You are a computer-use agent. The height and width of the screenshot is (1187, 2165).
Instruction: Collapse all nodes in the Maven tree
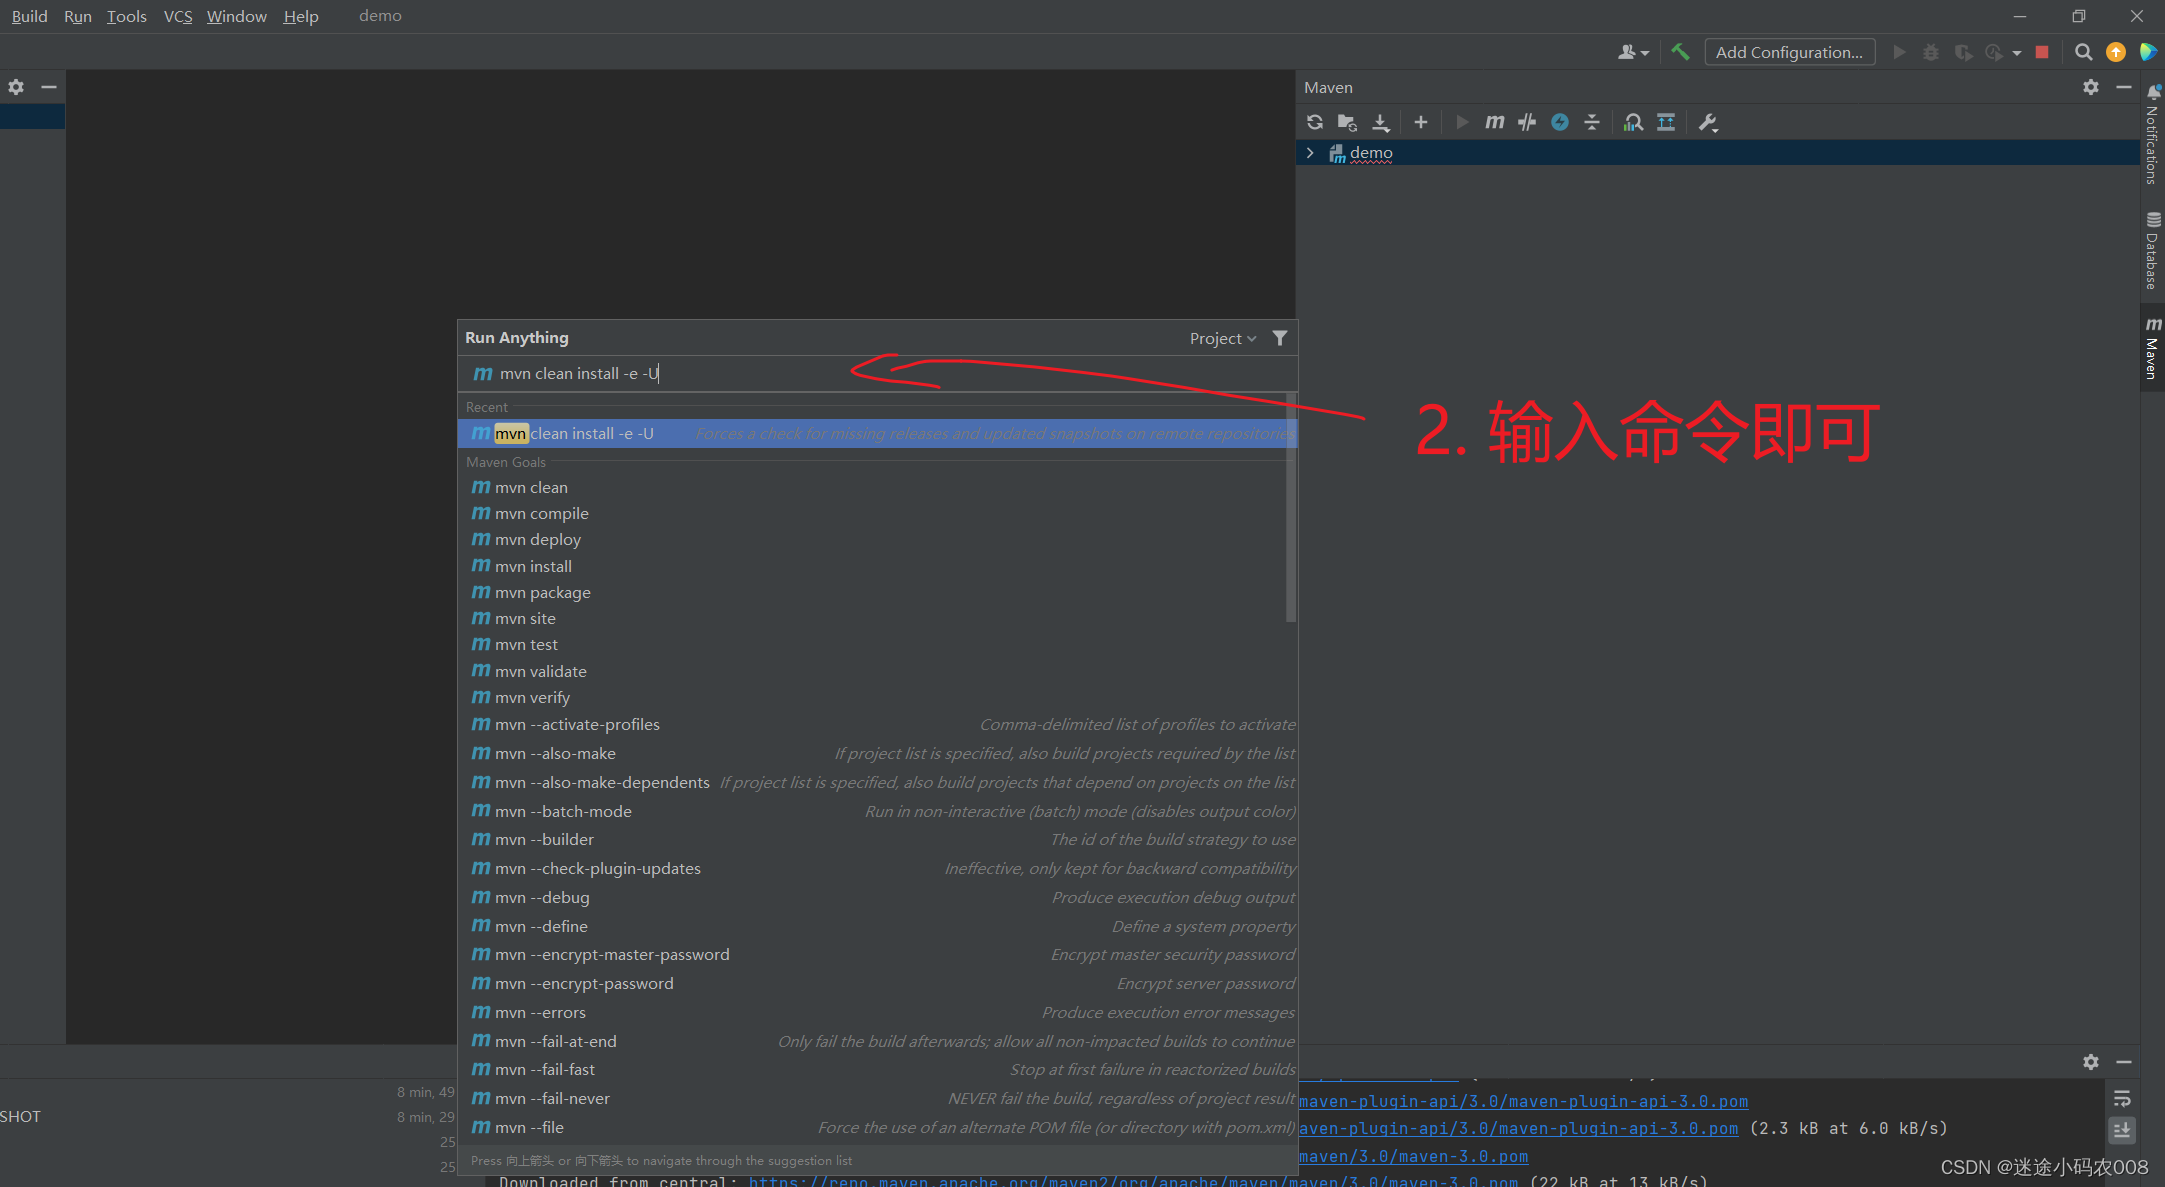1593,122
